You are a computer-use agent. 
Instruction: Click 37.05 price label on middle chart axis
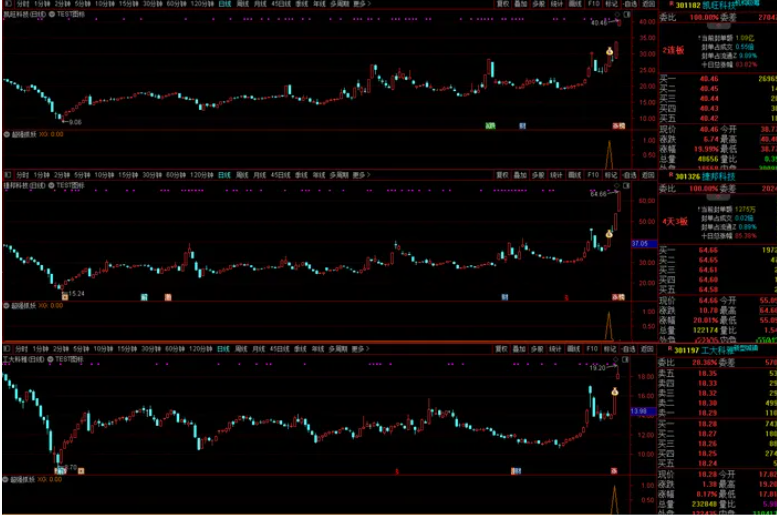pos(640,243)
